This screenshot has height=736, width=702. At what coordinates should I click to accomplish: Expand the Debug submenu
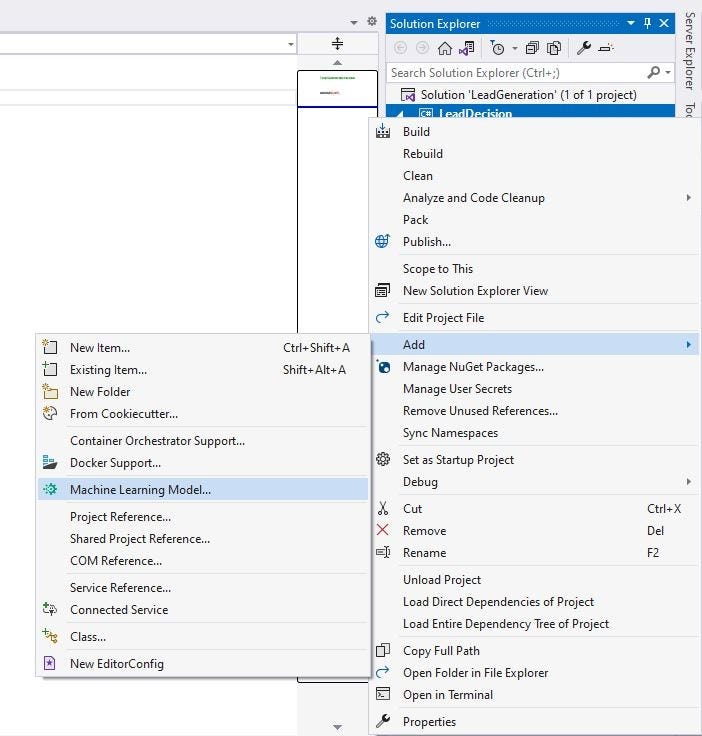[534, 482]
